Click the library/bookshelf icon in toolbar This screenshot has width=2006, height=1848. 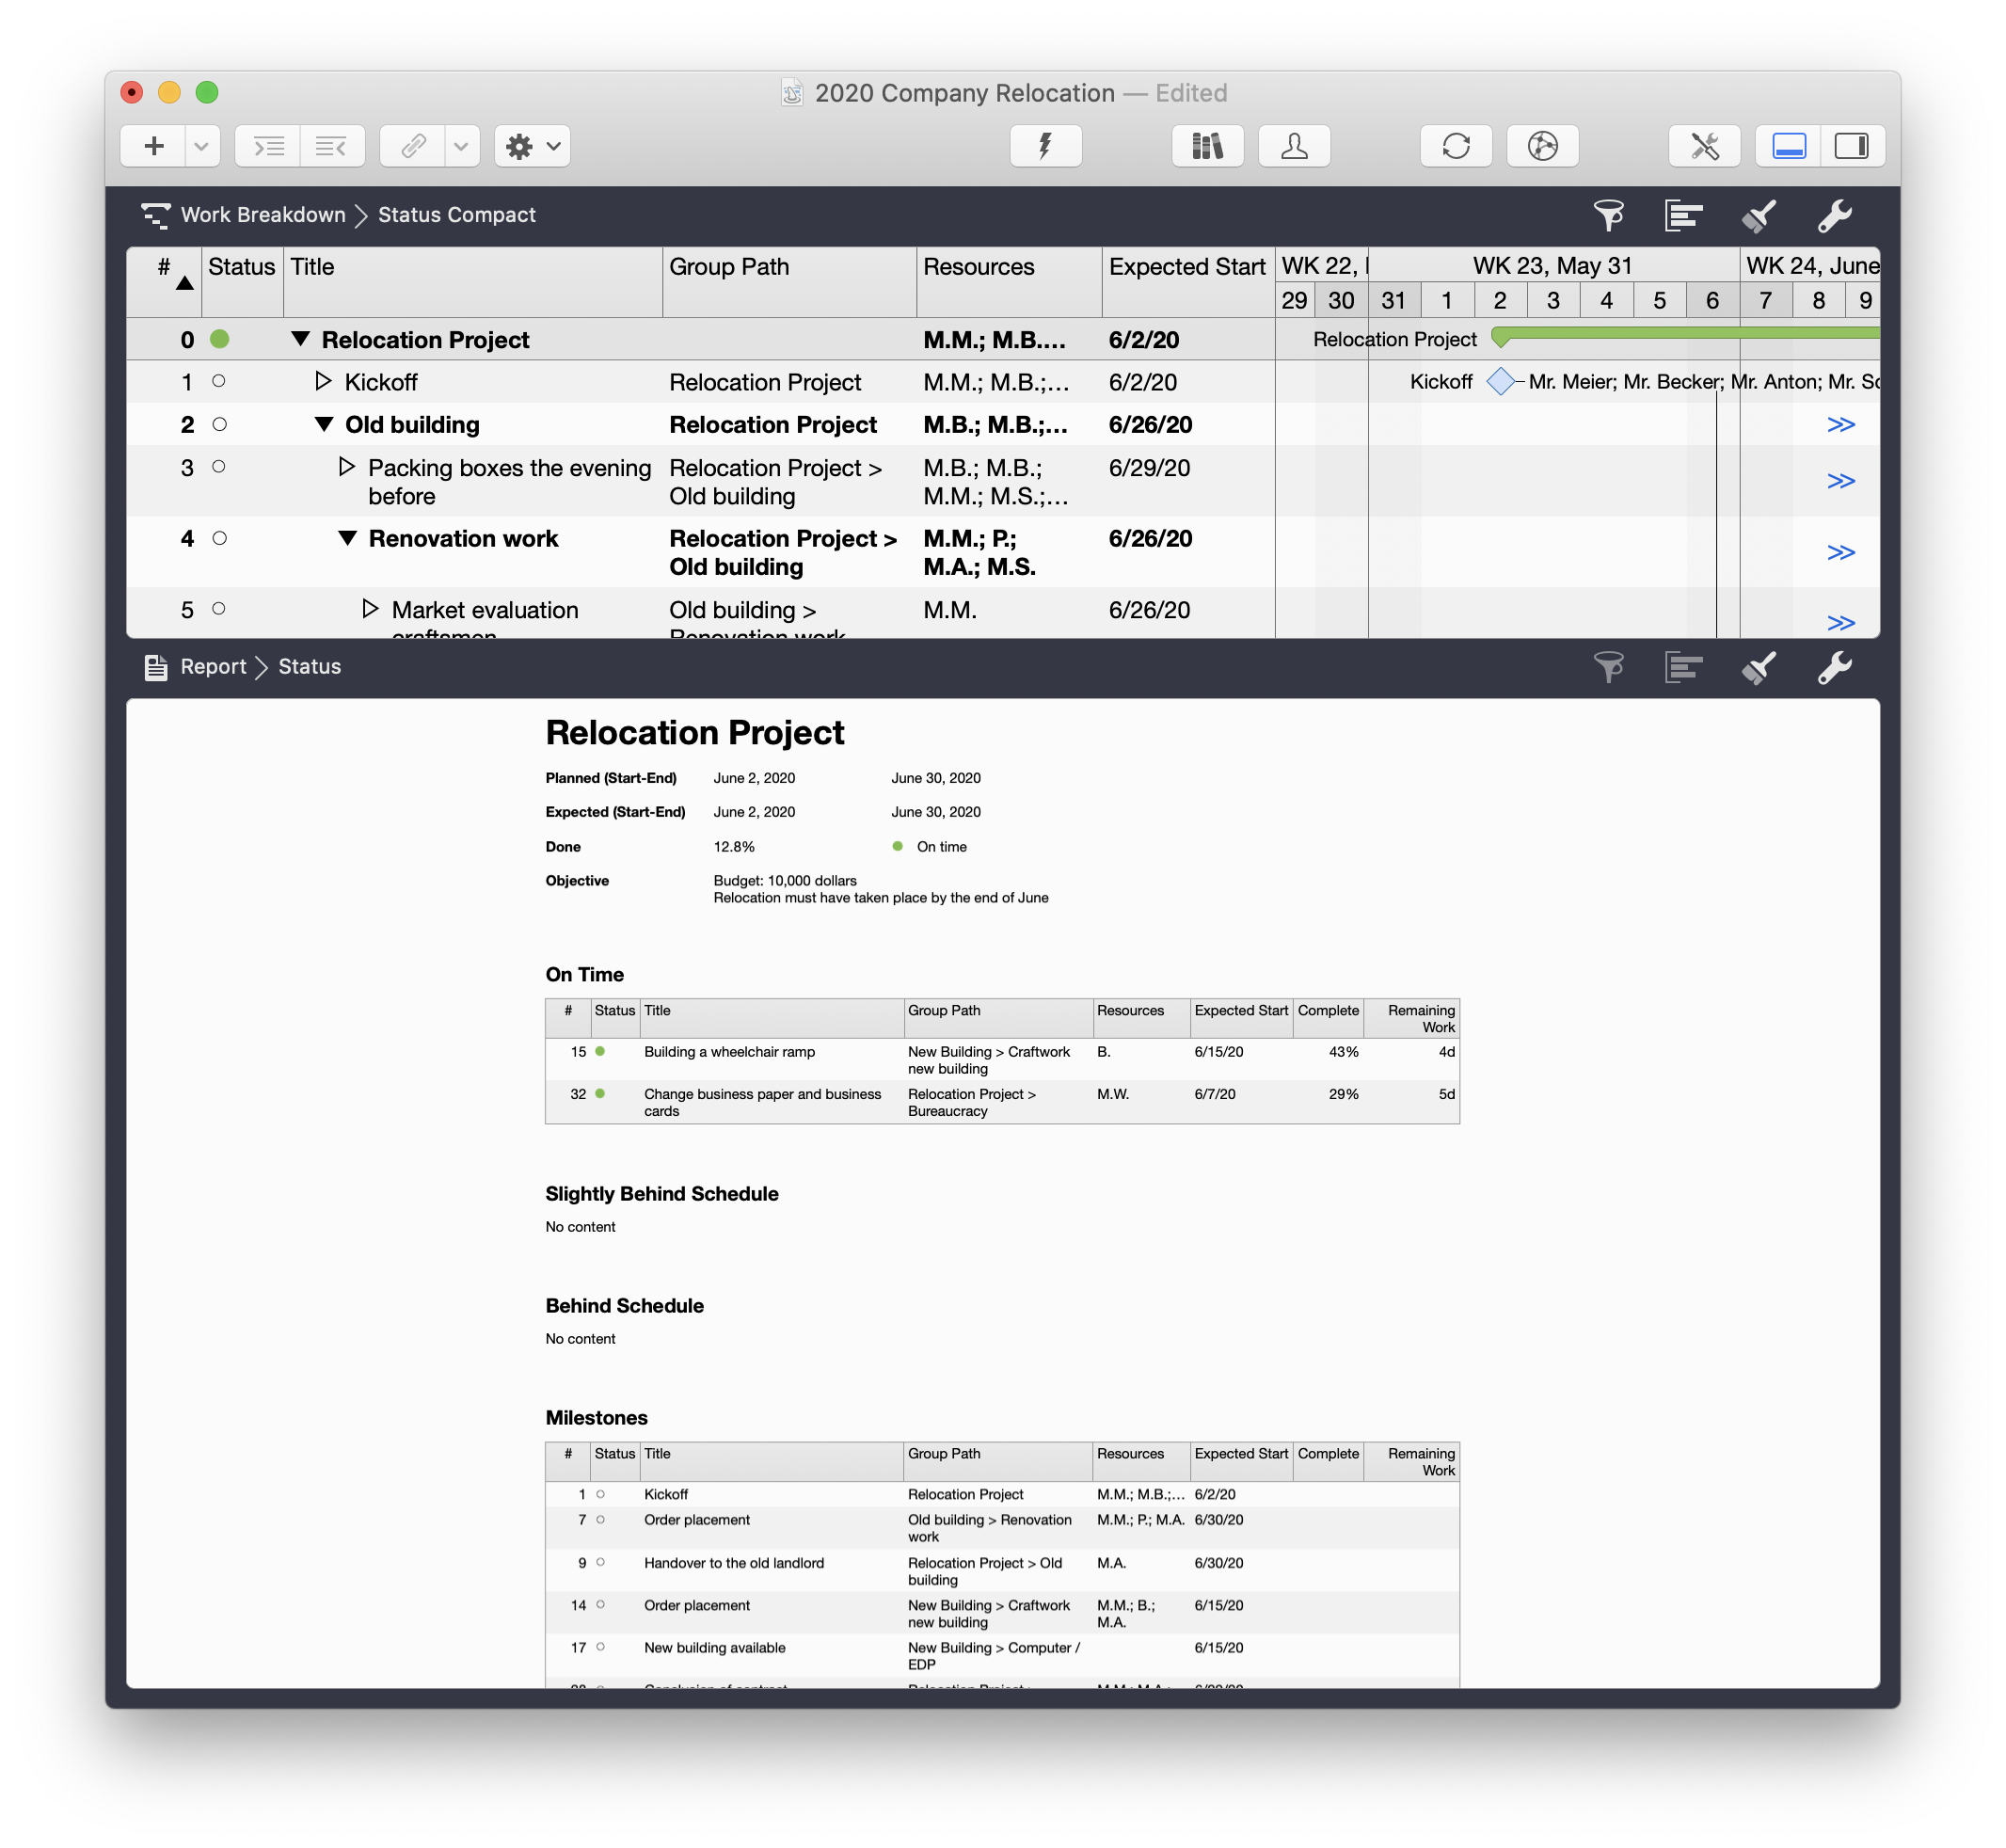[x=1211, y=145]
